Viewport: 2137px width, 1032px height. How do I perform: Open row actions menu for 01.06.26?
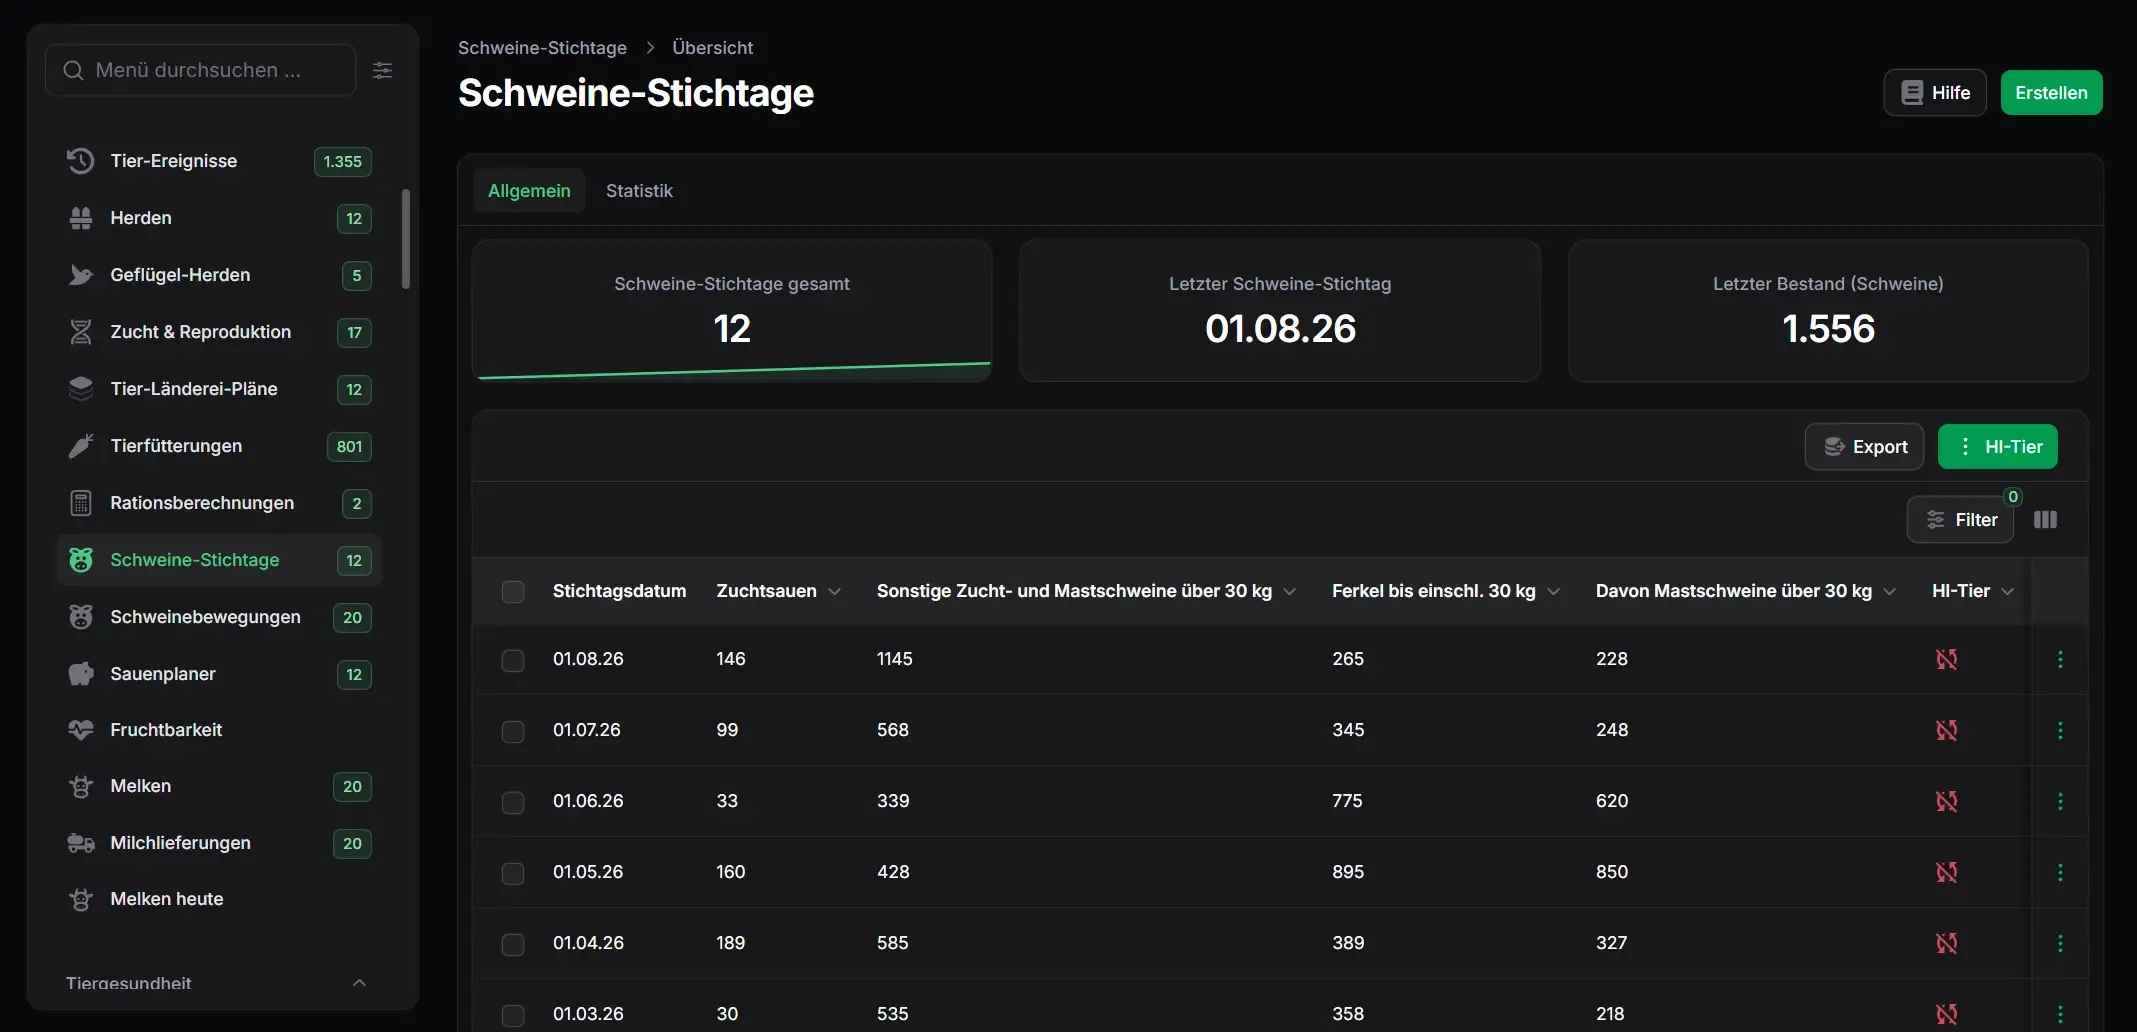(2060, 801)
